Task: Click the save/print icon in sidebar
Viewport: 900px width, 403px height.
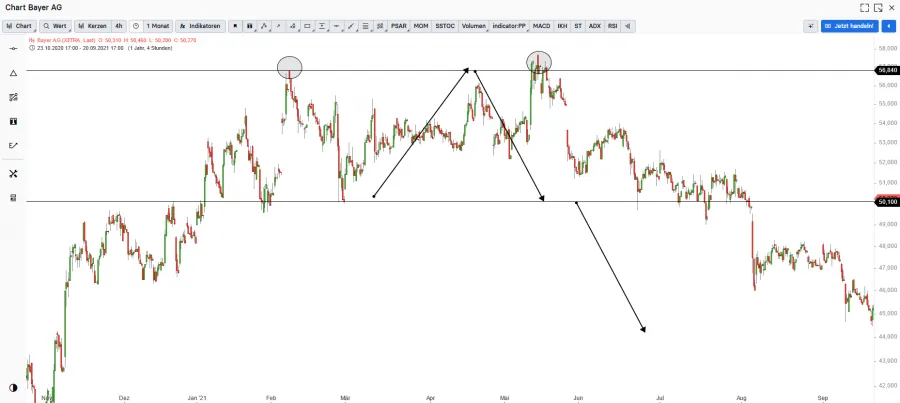Action: point(13,197)
